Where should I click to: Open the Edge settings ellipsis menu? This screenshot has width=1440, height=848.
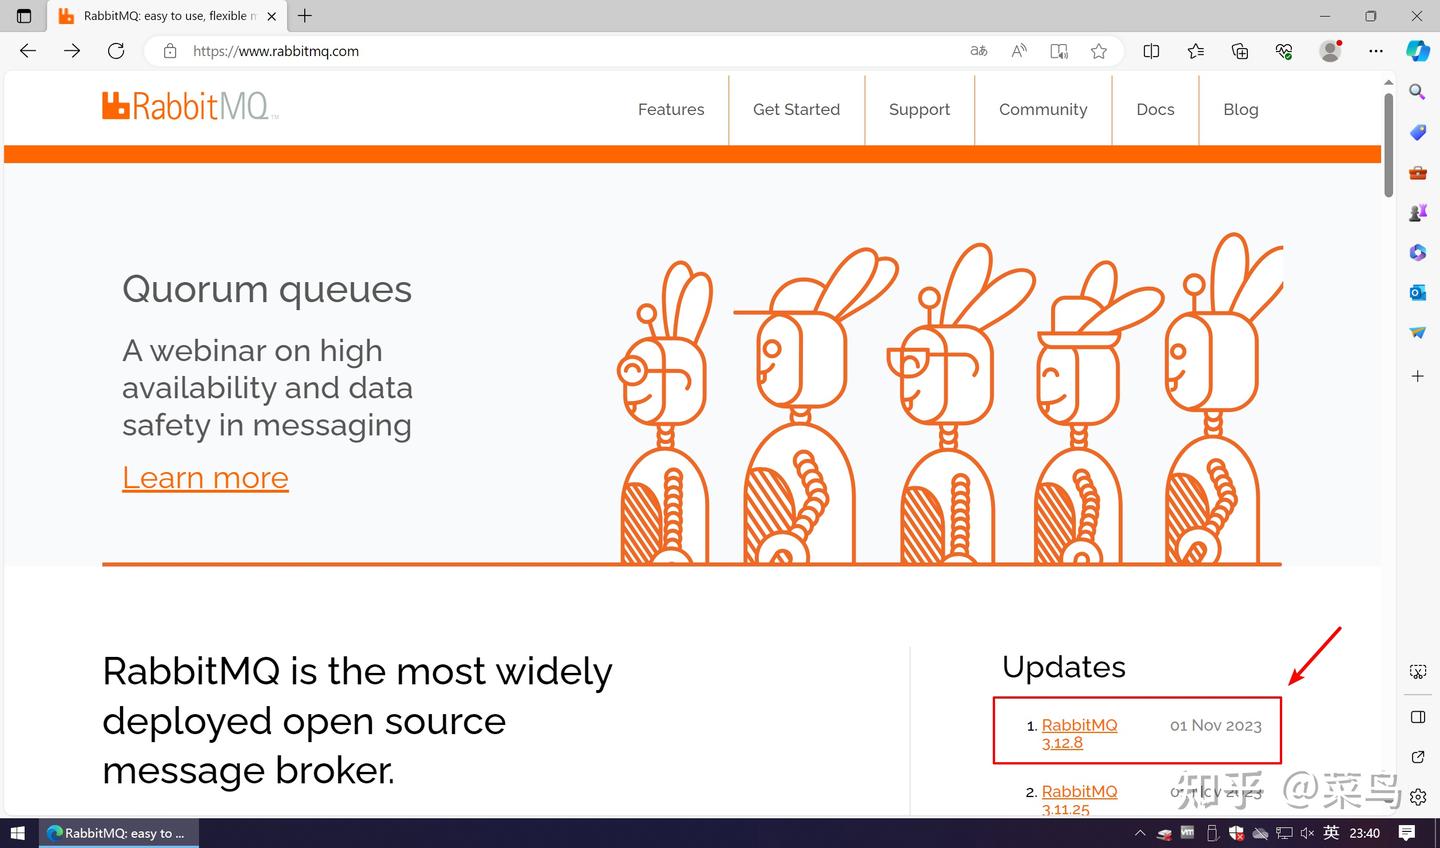click(1376, 50)
